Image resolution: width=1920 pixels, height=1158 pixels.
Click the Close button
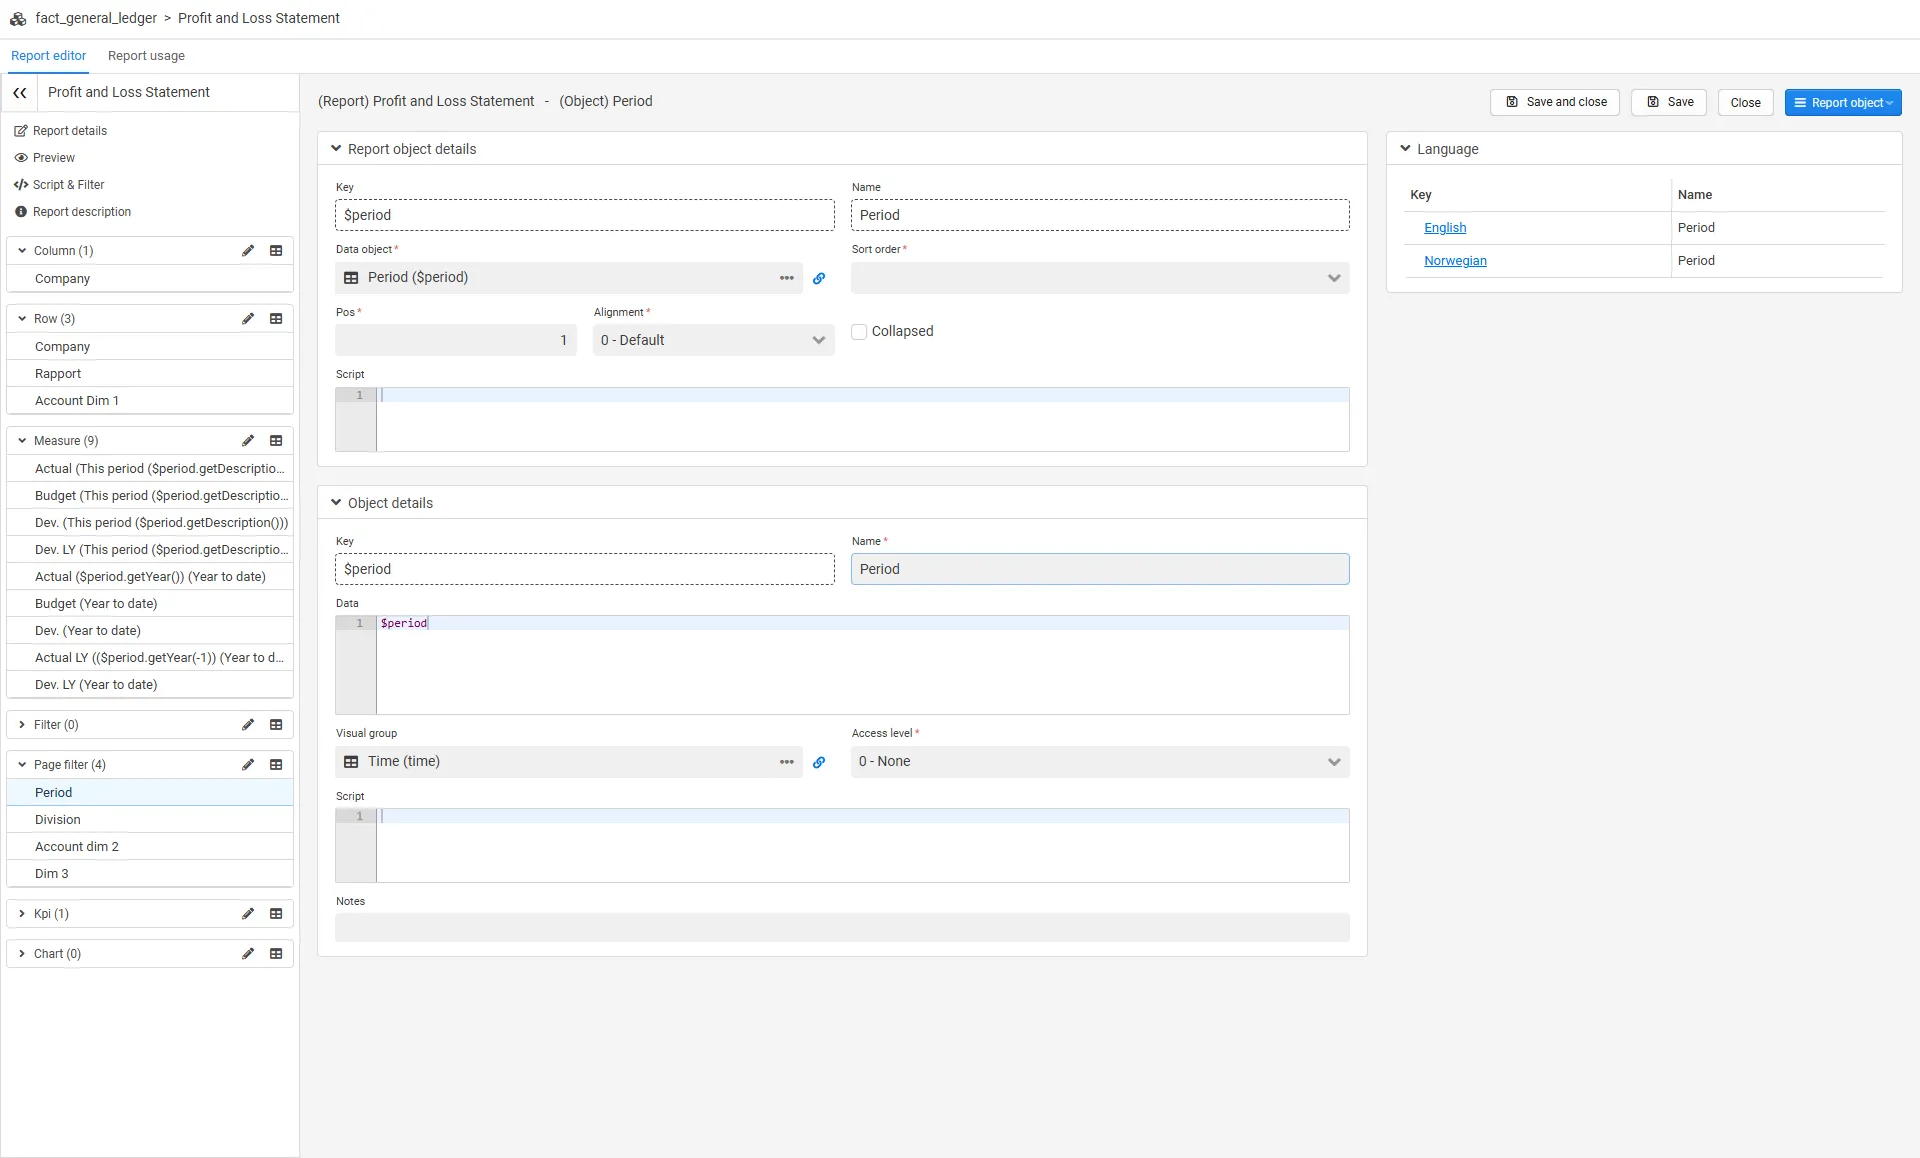(x=1745, y=102)
